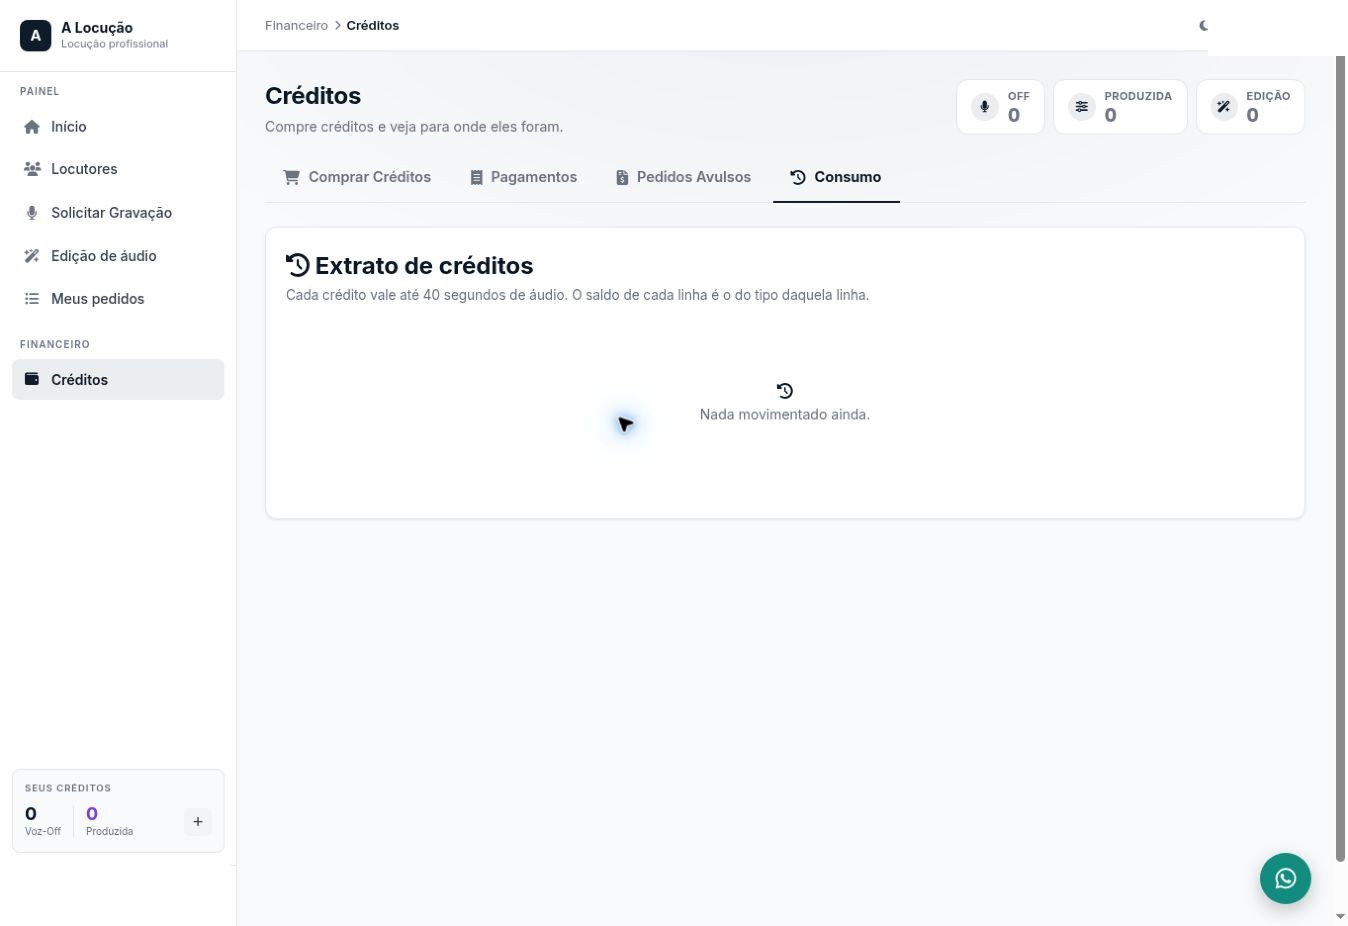This screenshot has width=1348, height=926.
Task: Click the history icon above empty message
Action: click(785, 391)
